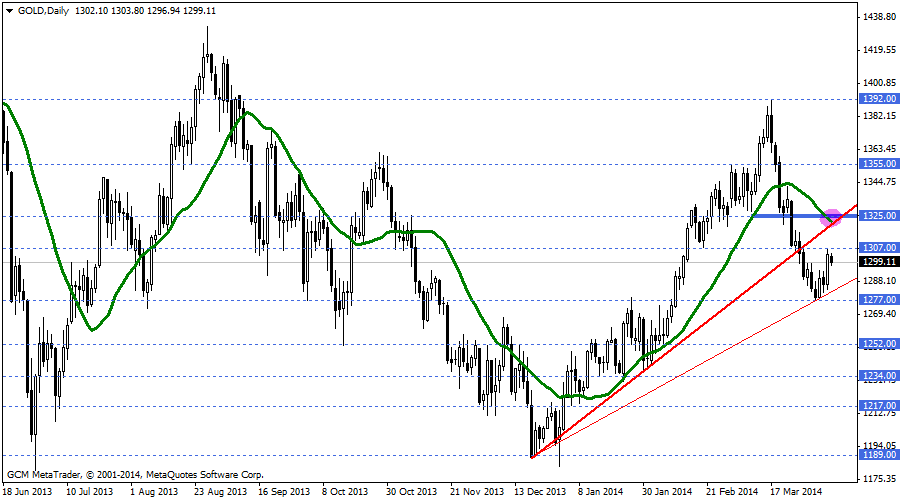The image size is (900, 500).
Task: Click the 30 Oct 2013 date label
Action: [411, 492]
